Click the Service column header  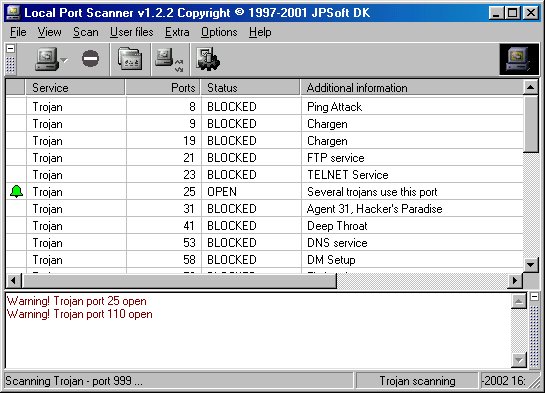click(75, 87)
